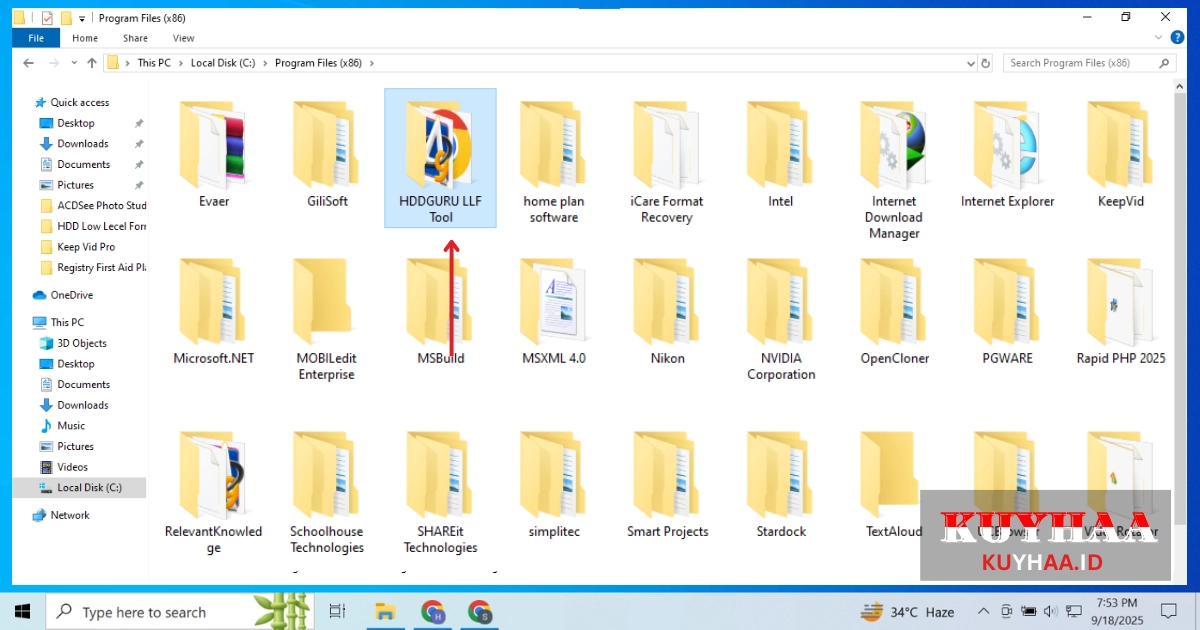This screenshot has height=630, width=1200.
Task: Select the Internet Explorer folder
Action: tap(1008, 155)
